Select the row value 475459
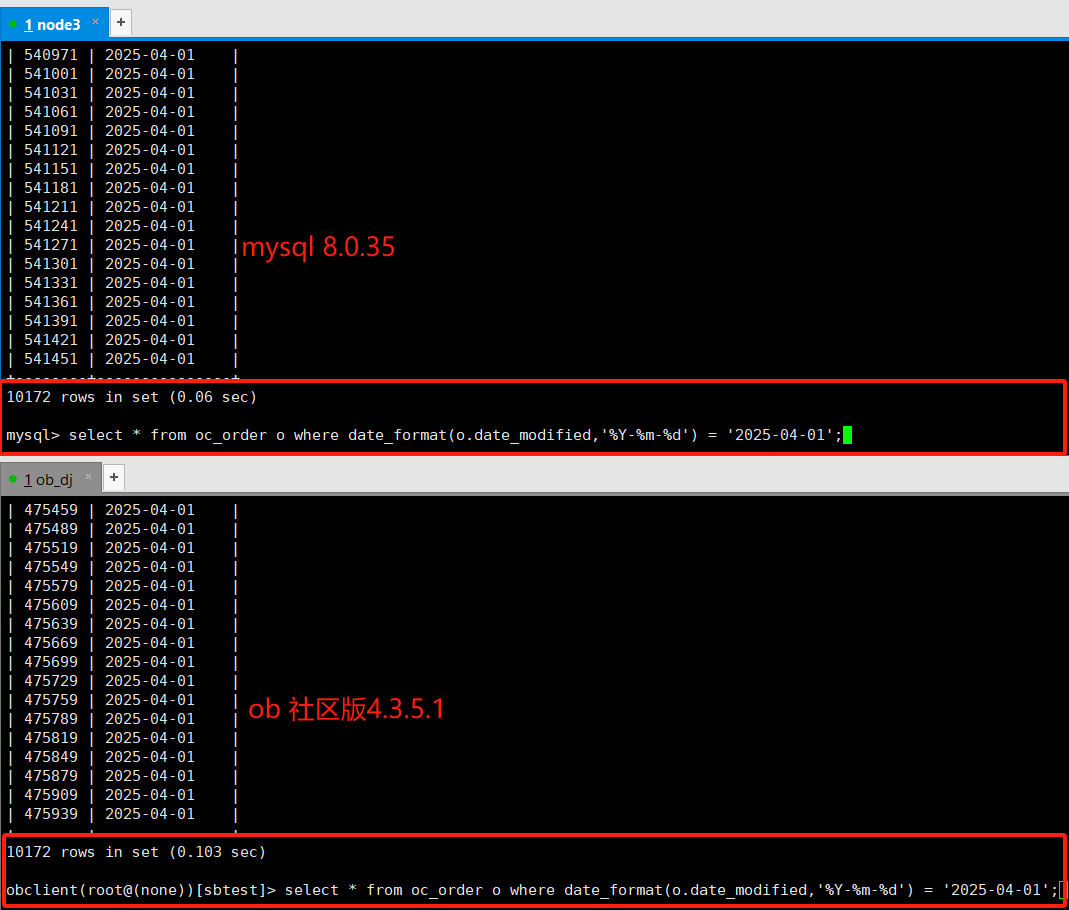The image size is (1069, 910). point(51,510)
